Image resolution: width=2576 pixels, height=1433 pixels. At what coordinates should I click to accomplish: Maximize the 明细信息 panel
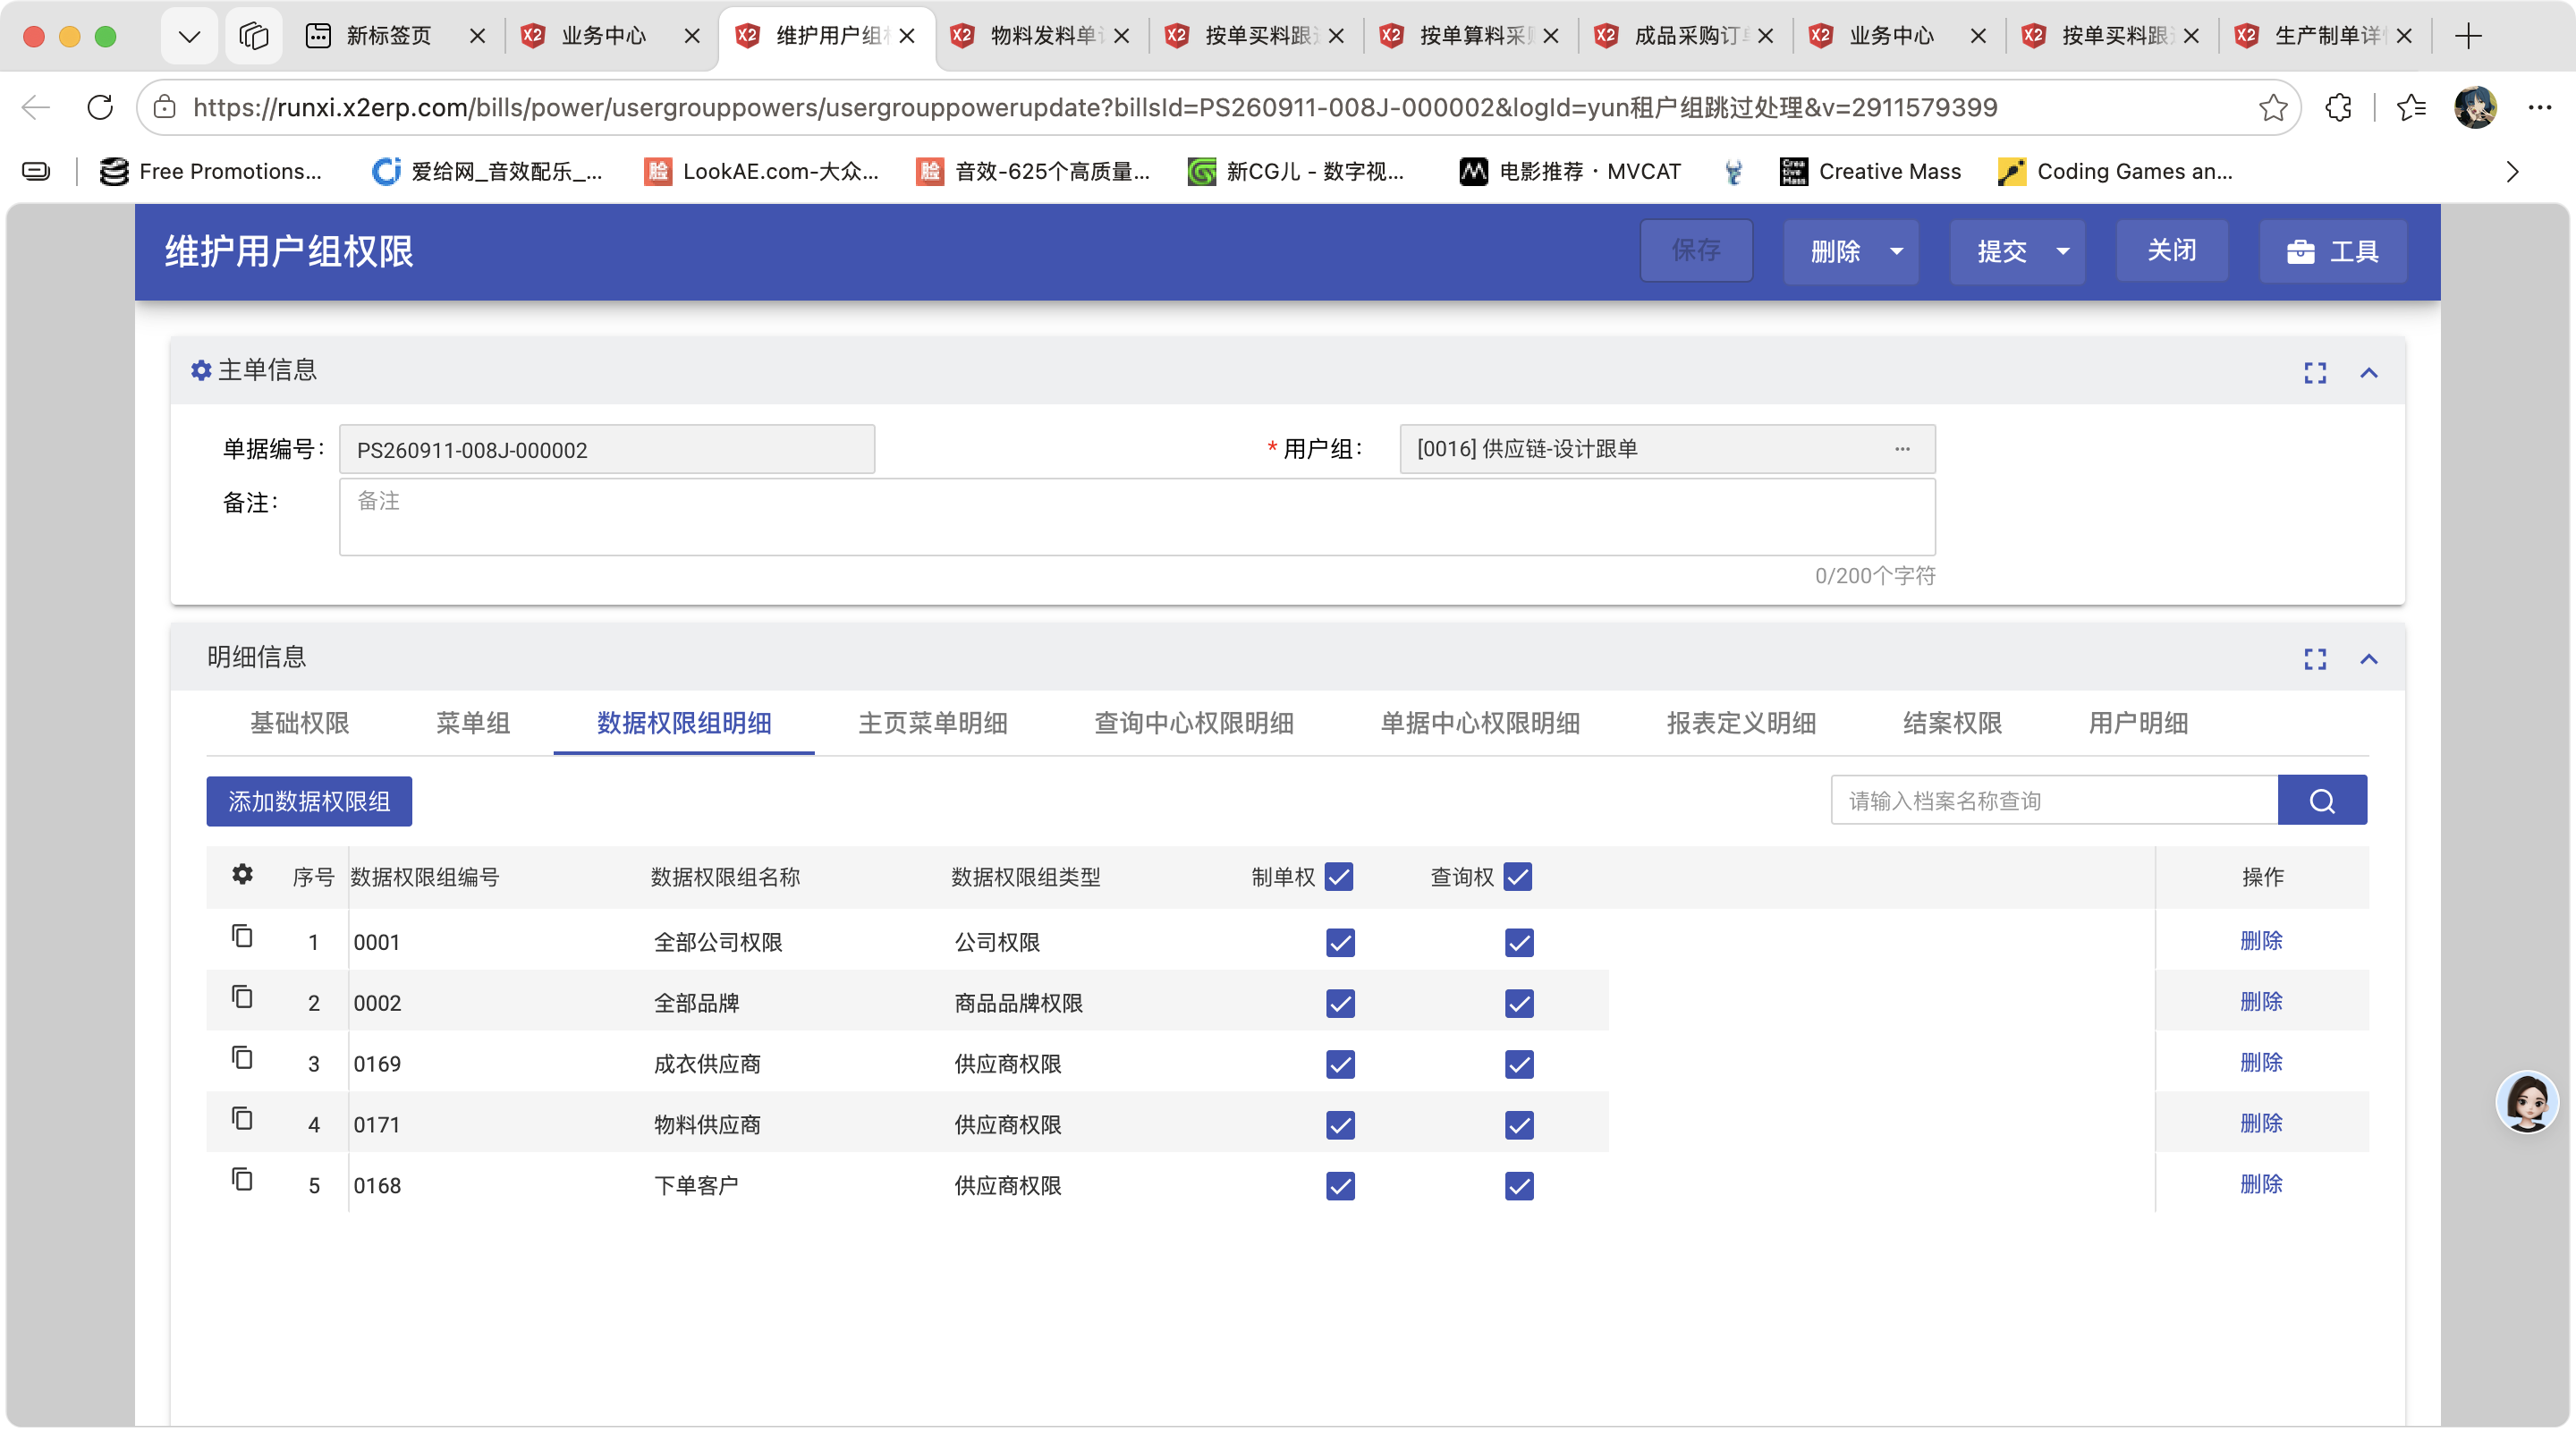coord(2315,659)
